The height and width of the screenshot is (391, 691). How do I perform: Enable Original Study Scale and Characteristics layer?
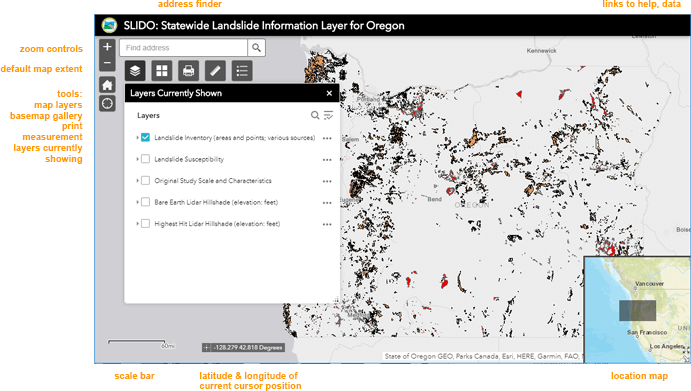(145, 181)
